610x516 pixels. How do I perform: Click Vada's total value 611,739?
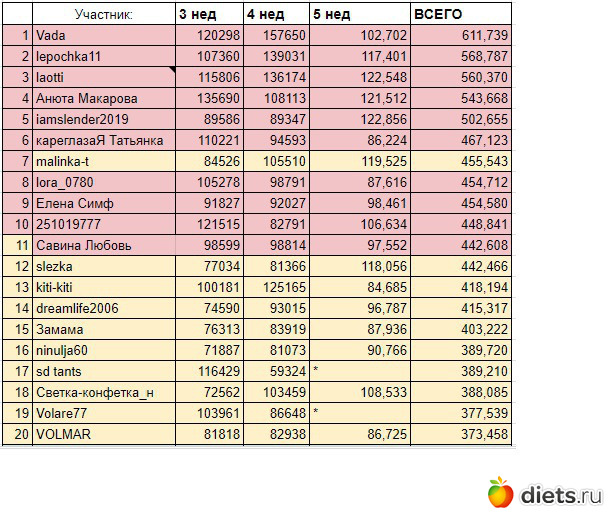(459, 35)
